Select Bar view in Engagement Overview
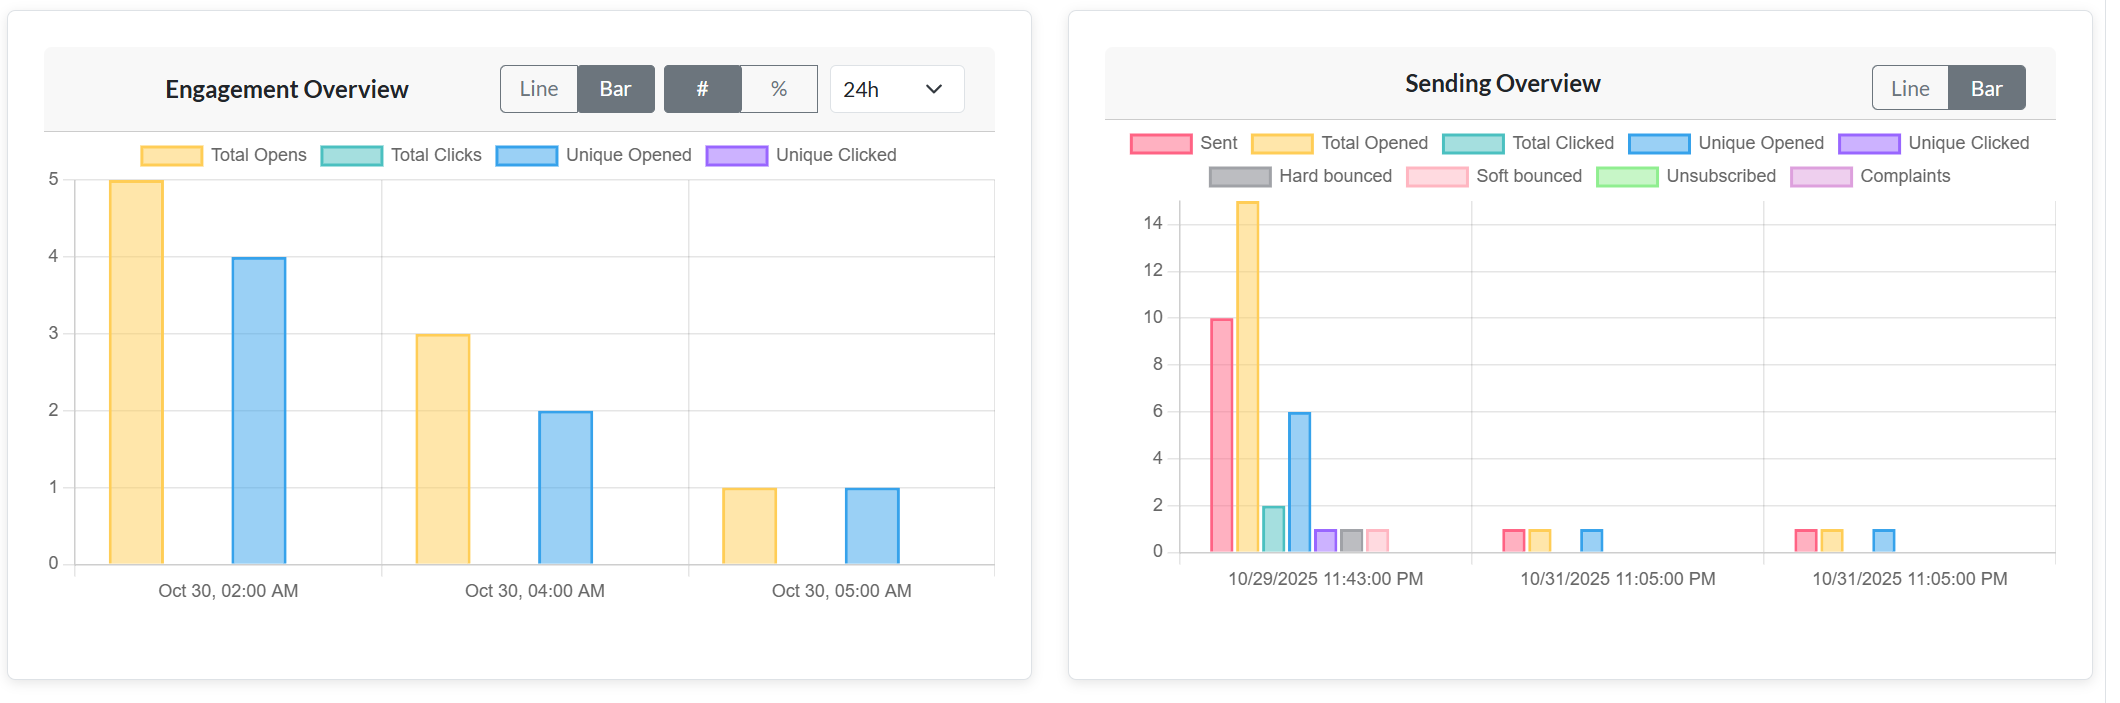The height and width of the screenshot is (703, 2120). (x=615, y=89)
